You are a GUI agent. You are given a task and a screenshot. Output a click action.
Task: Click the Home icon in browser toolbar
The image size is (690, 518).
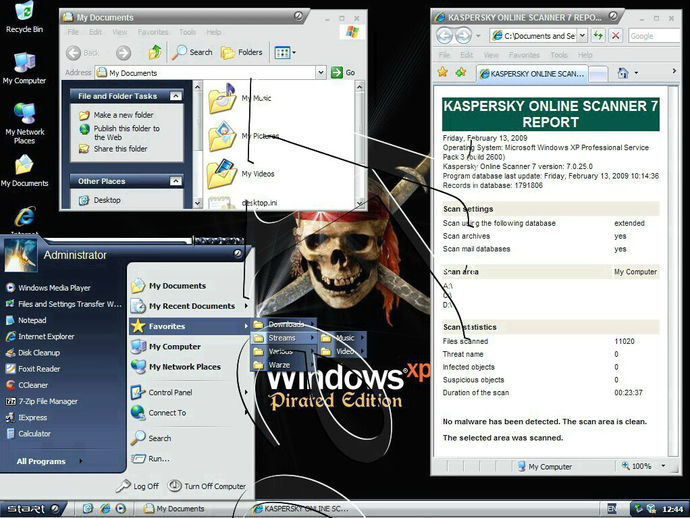click(x=623, y=73)
